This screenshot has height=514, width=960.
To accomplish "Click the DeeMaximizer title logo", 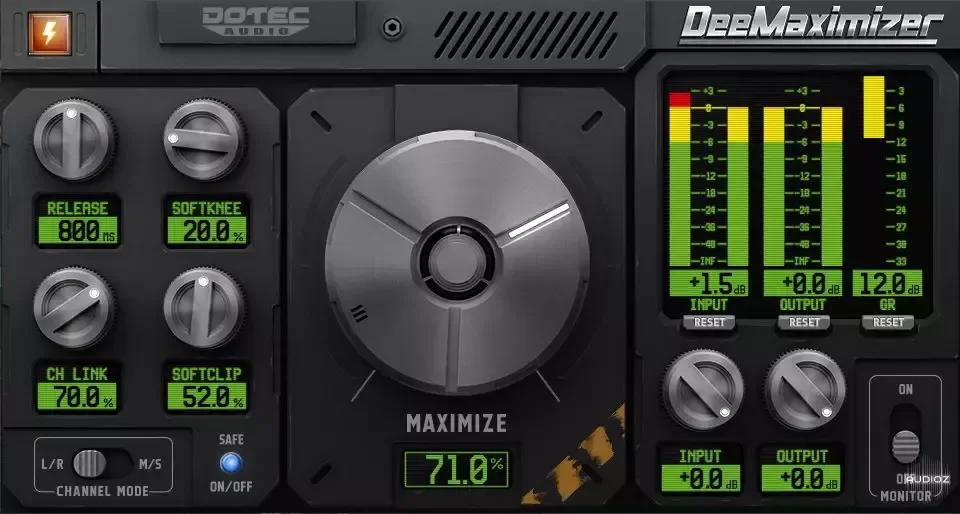I will (811, 25).
